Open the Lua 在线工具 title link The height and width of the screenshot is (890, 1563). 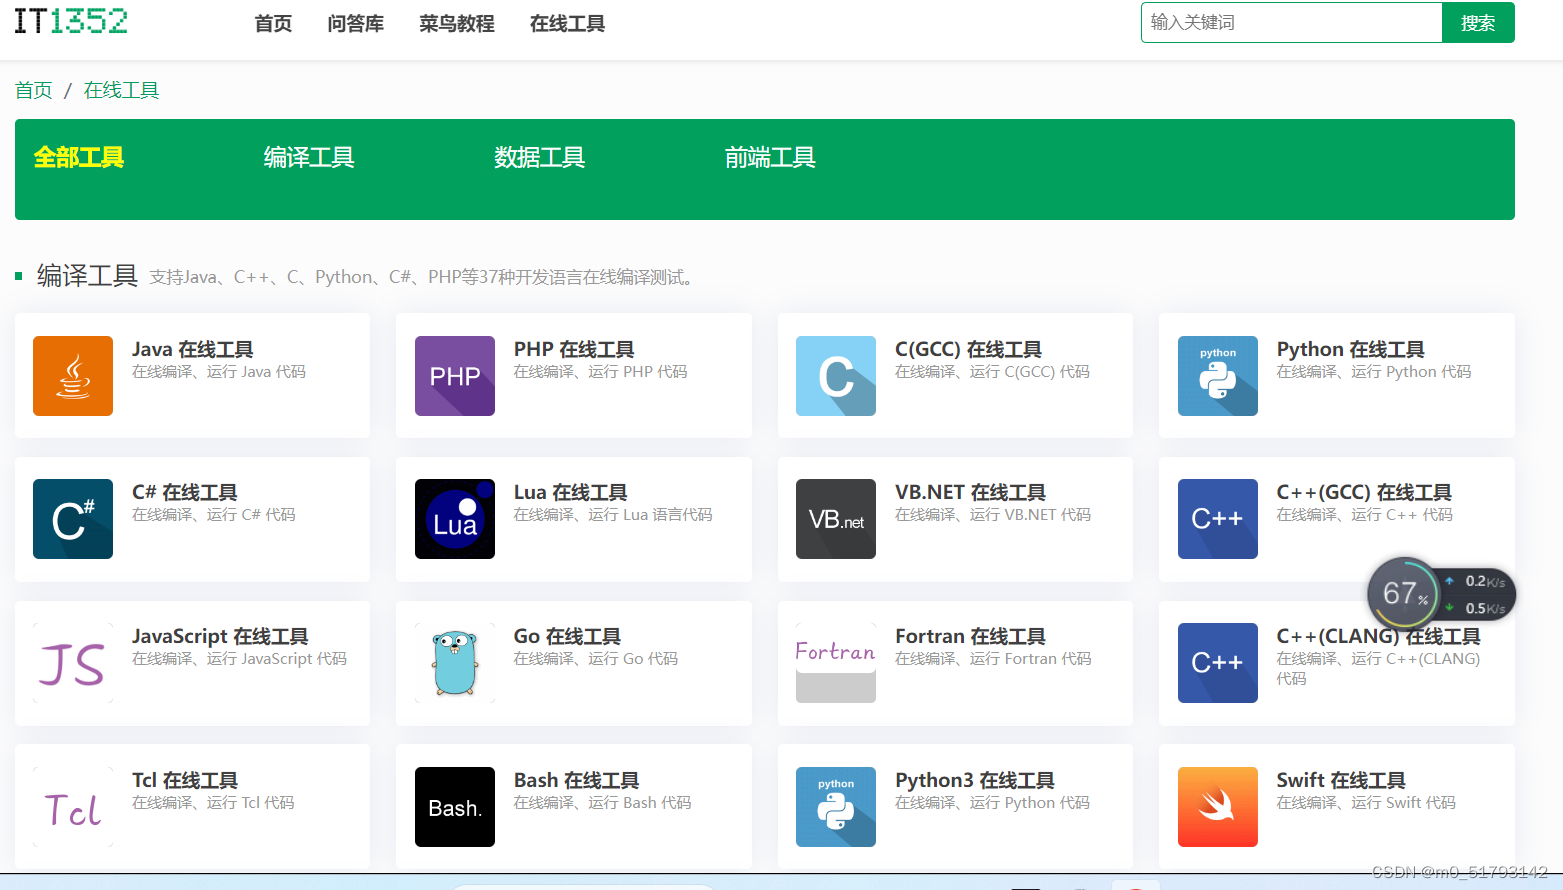(571, 492)
